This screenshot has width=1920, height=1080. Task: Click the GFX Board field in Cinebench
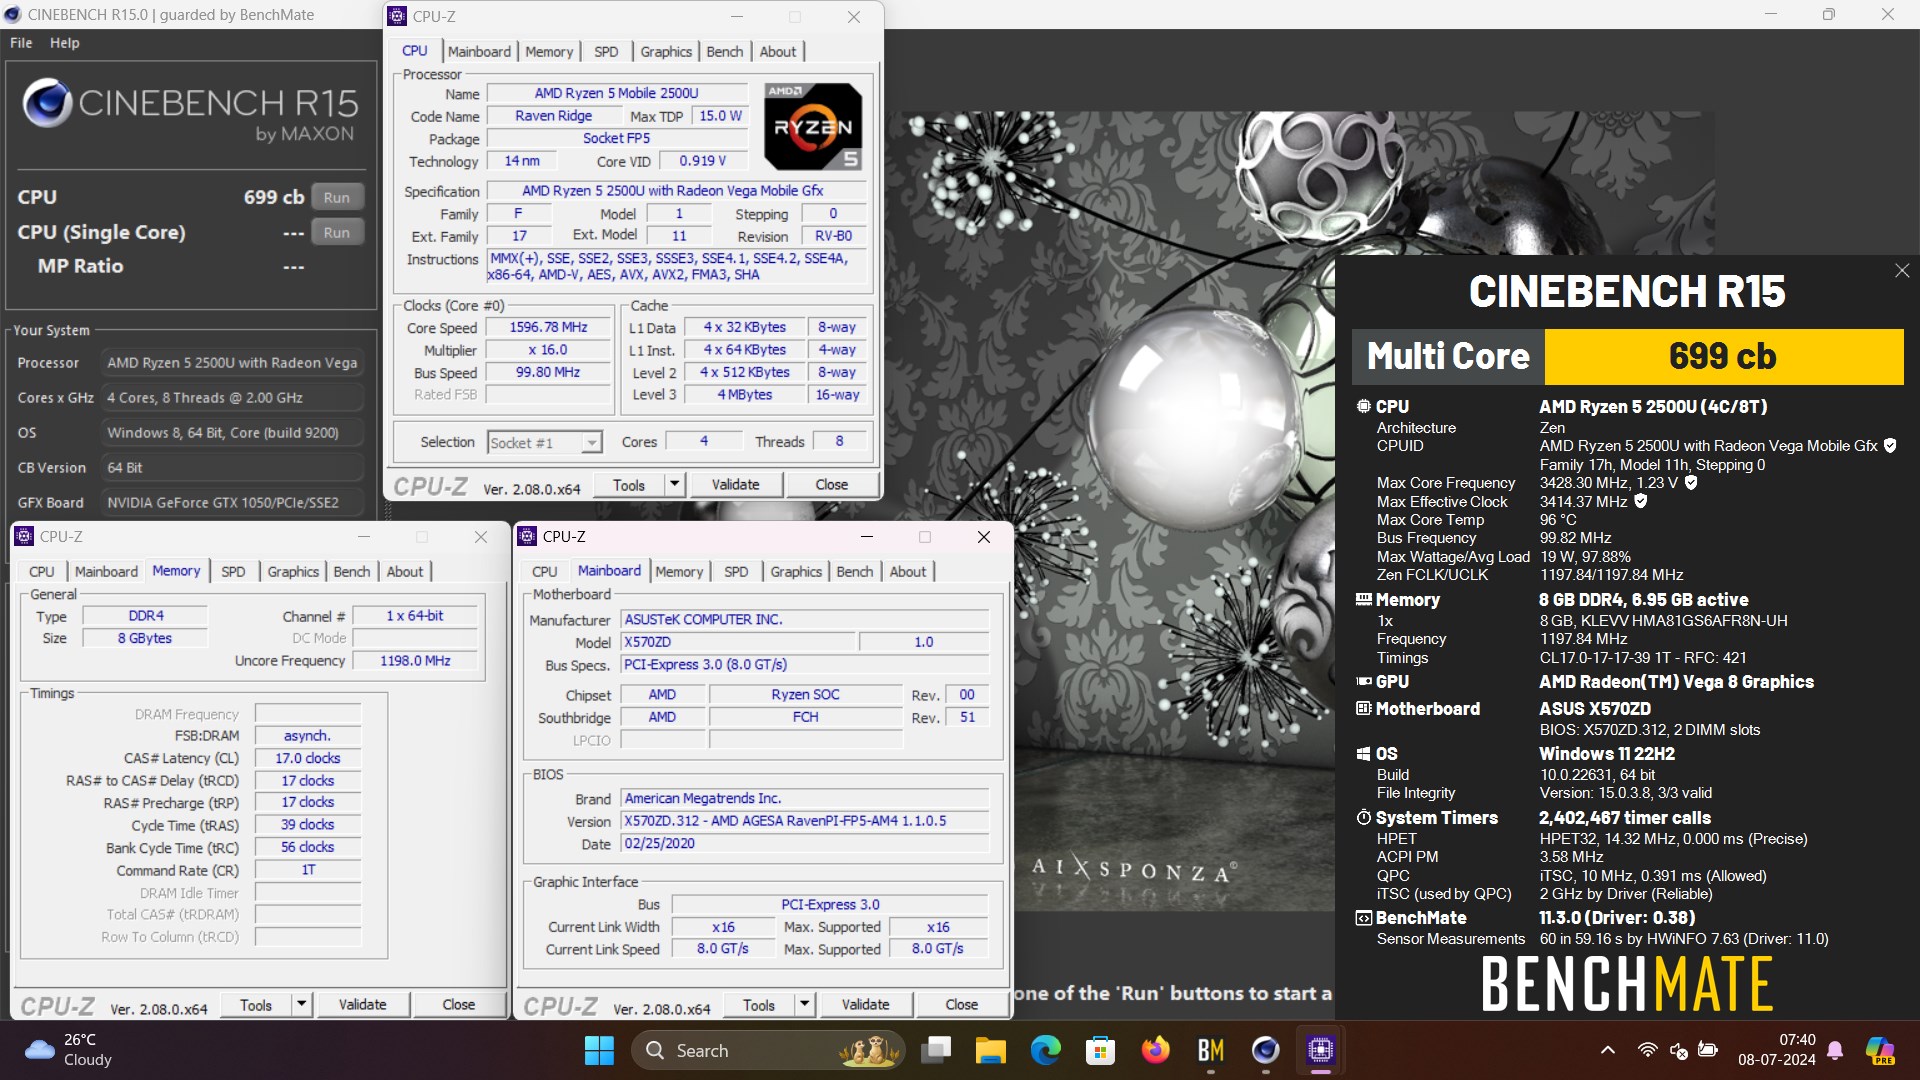231,503
